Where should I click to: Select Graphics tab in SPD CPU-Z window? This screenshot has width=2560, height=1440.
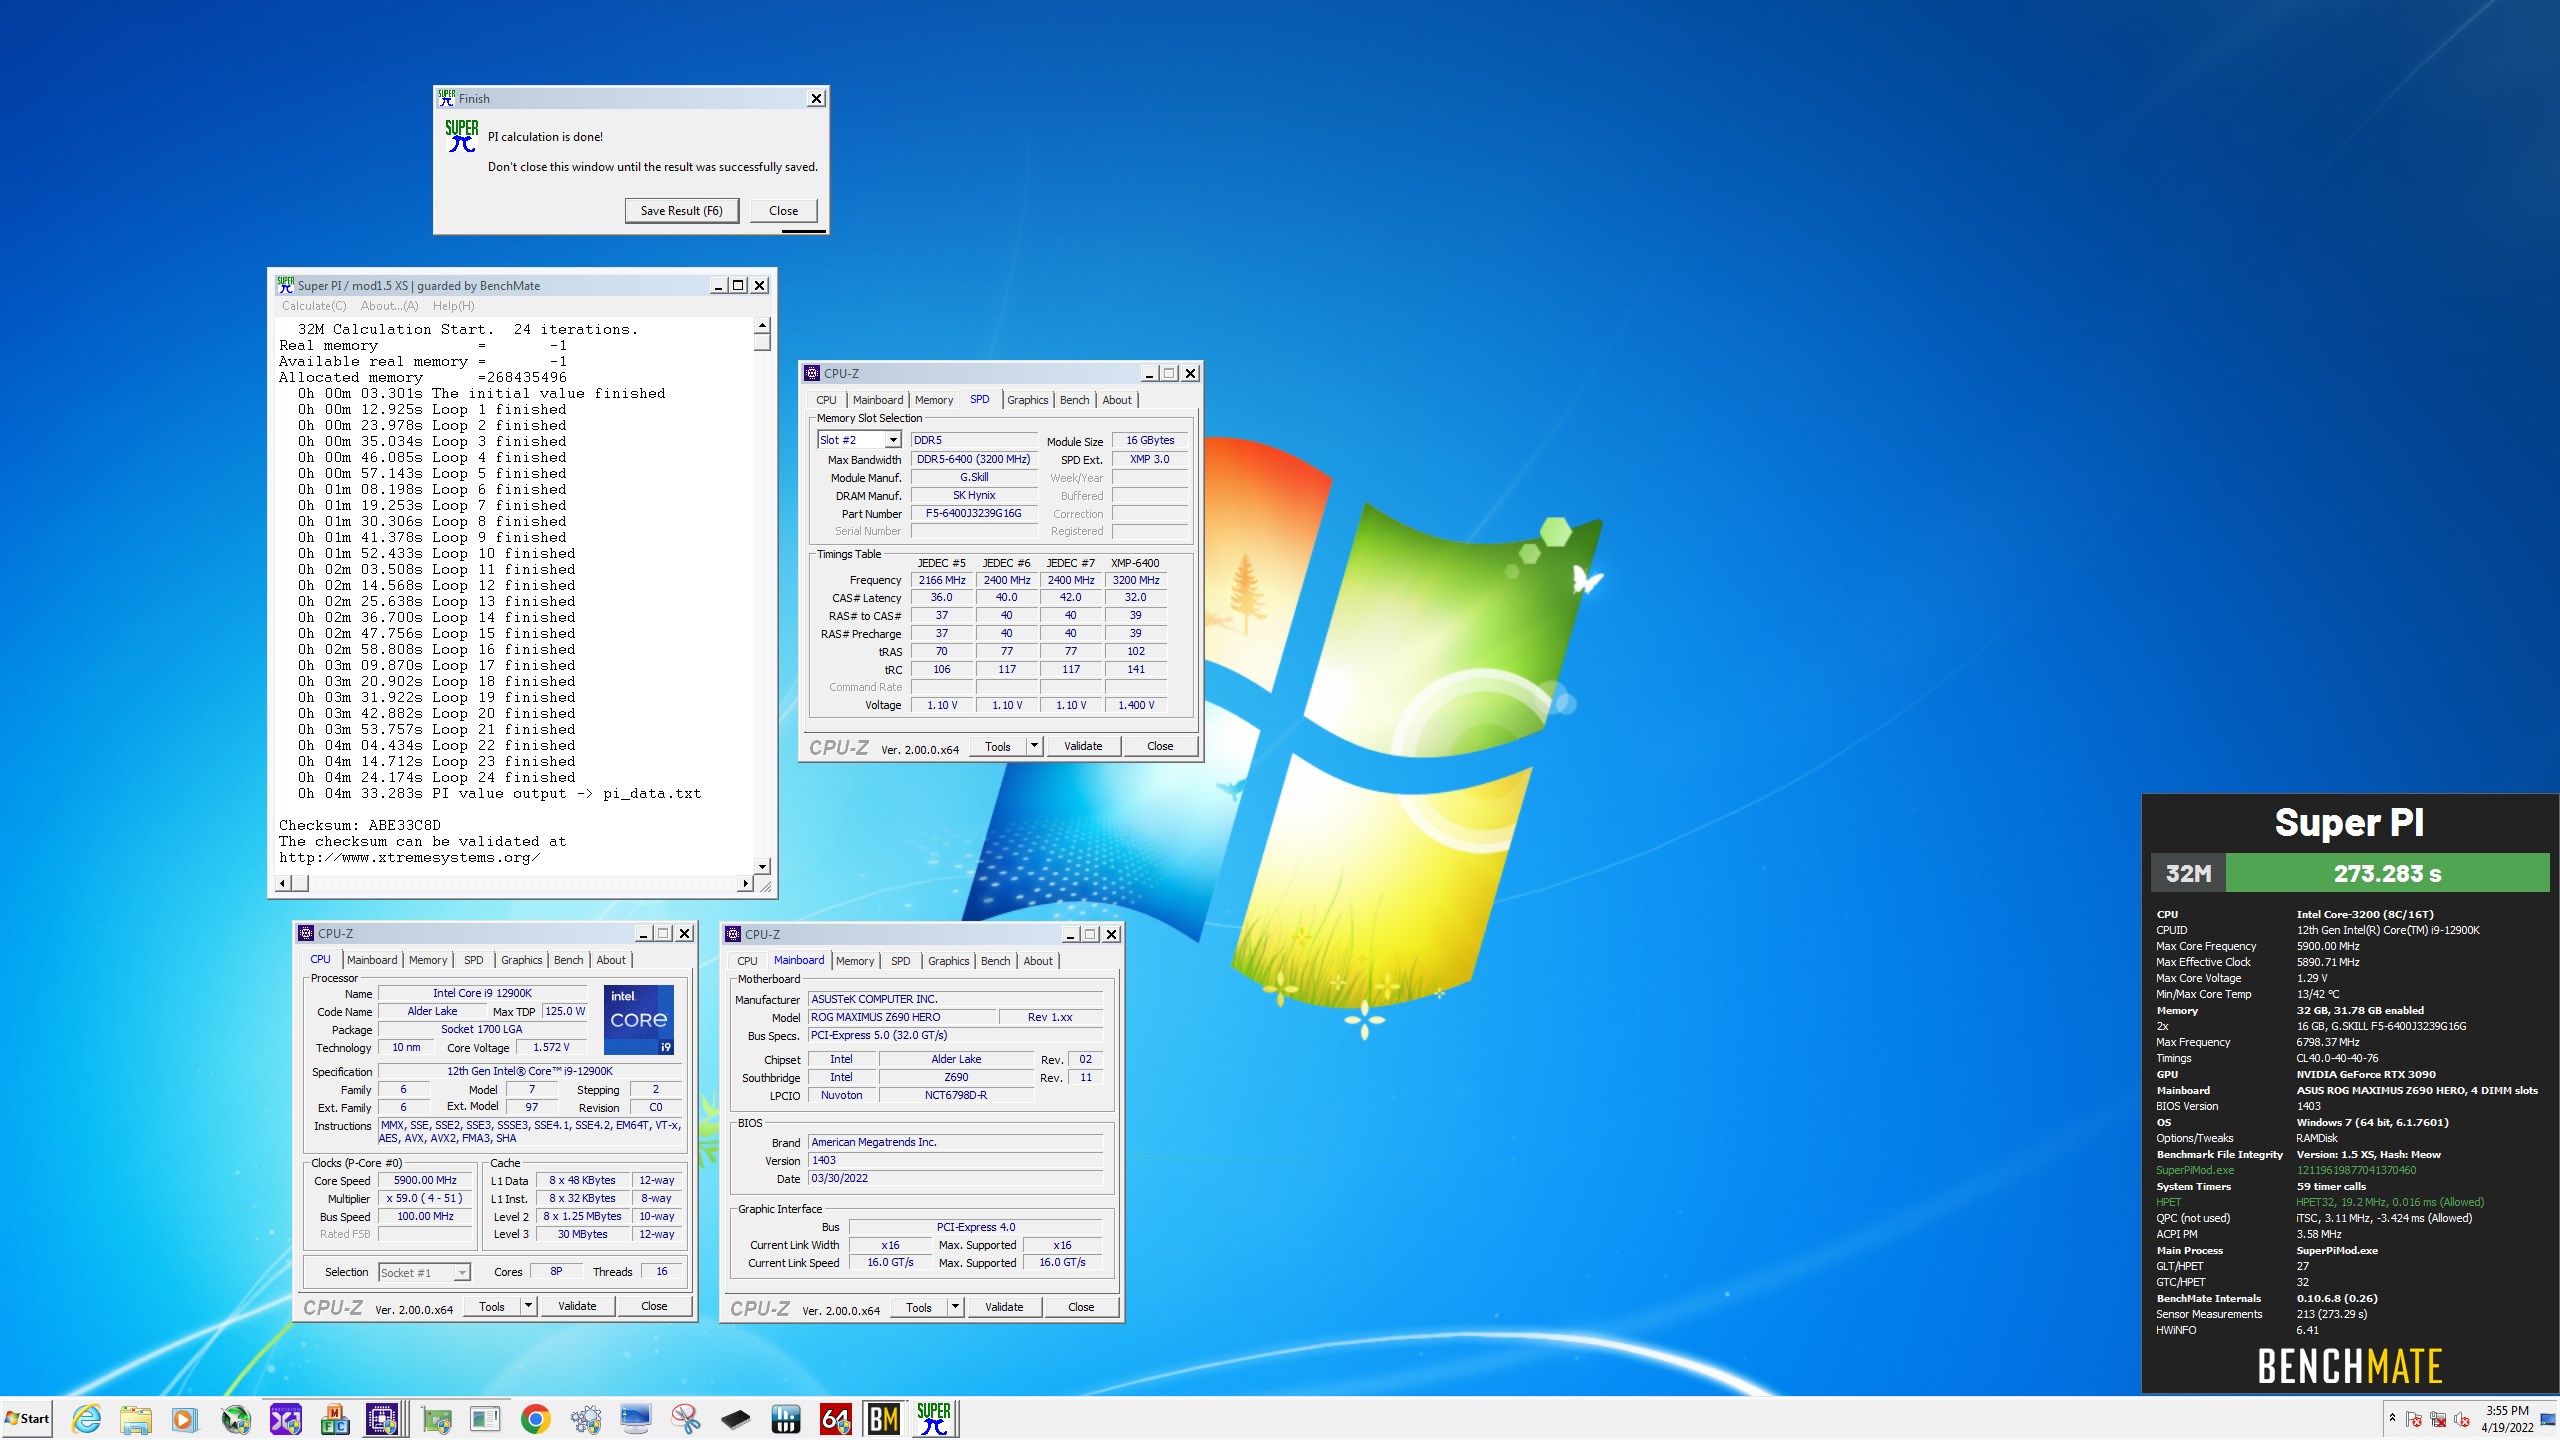pyautogui.click(x=1027, y=400)
